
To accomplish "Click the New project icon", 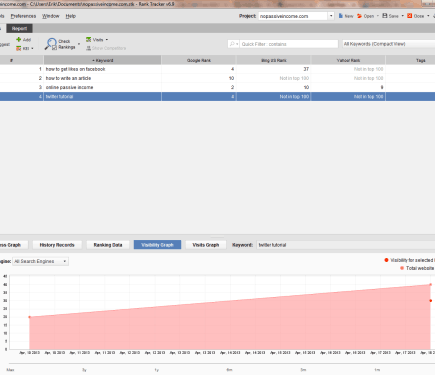I will tap(341, 16).
